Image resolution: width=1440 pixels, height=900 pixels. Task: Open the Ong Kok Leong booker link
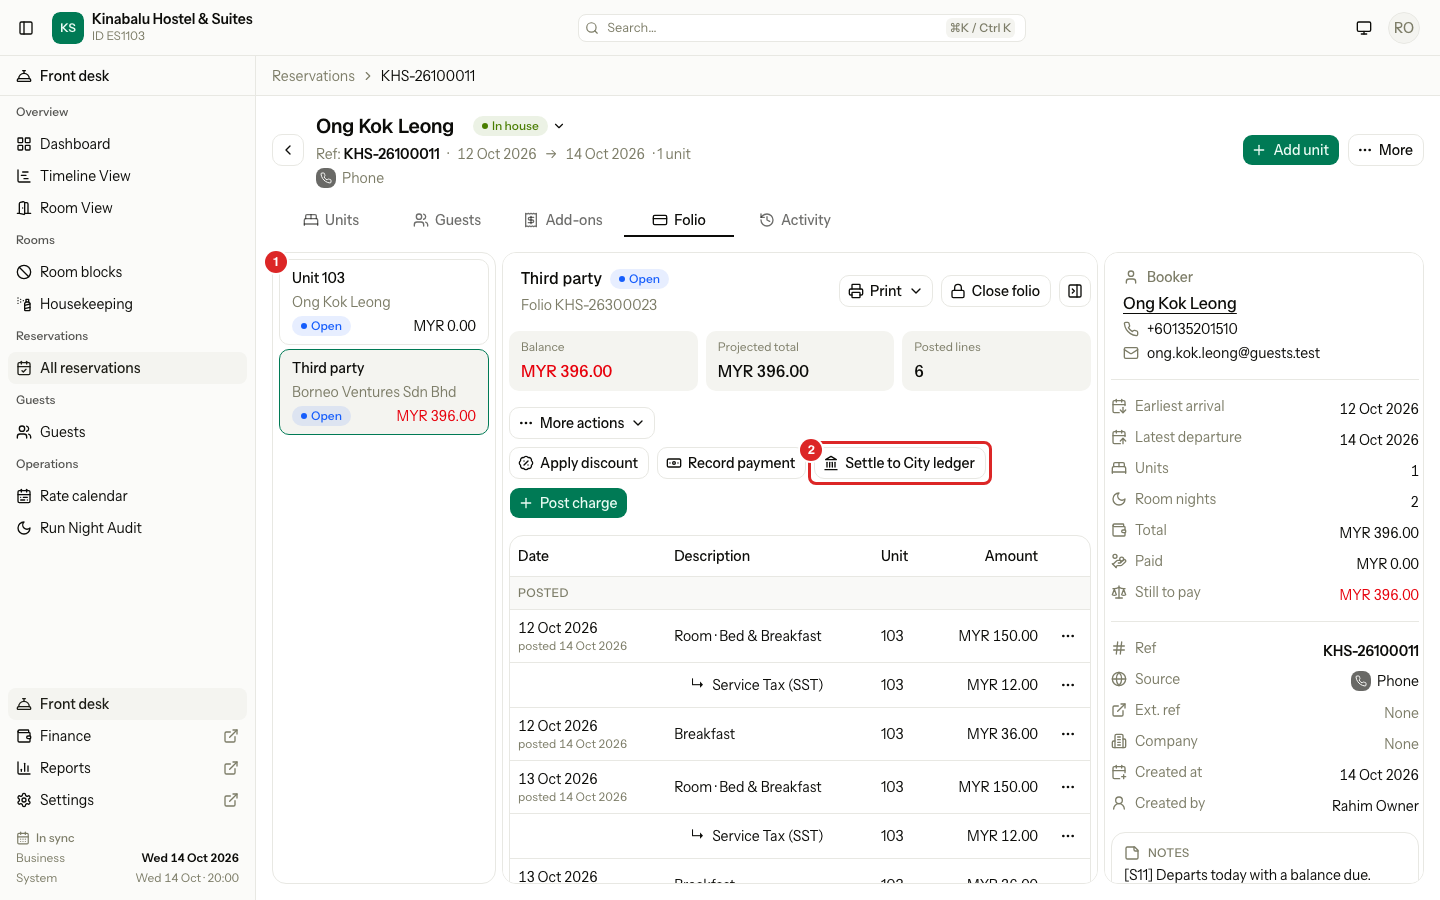click(1180, 303)
